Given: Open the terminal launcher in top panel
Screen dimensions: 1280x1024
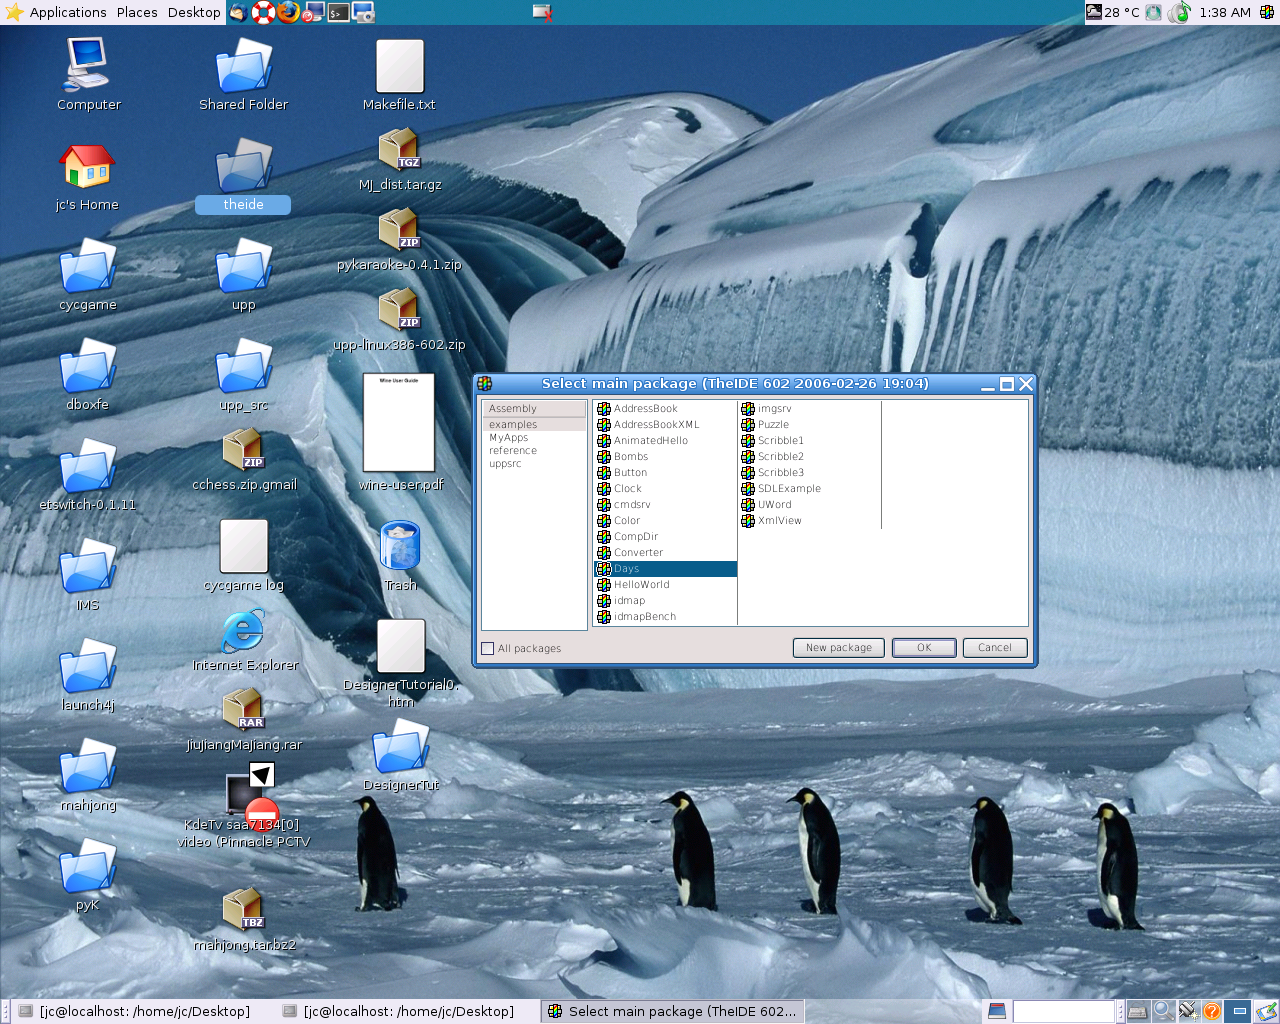Looking at the screenshot, I should point(339,12).
